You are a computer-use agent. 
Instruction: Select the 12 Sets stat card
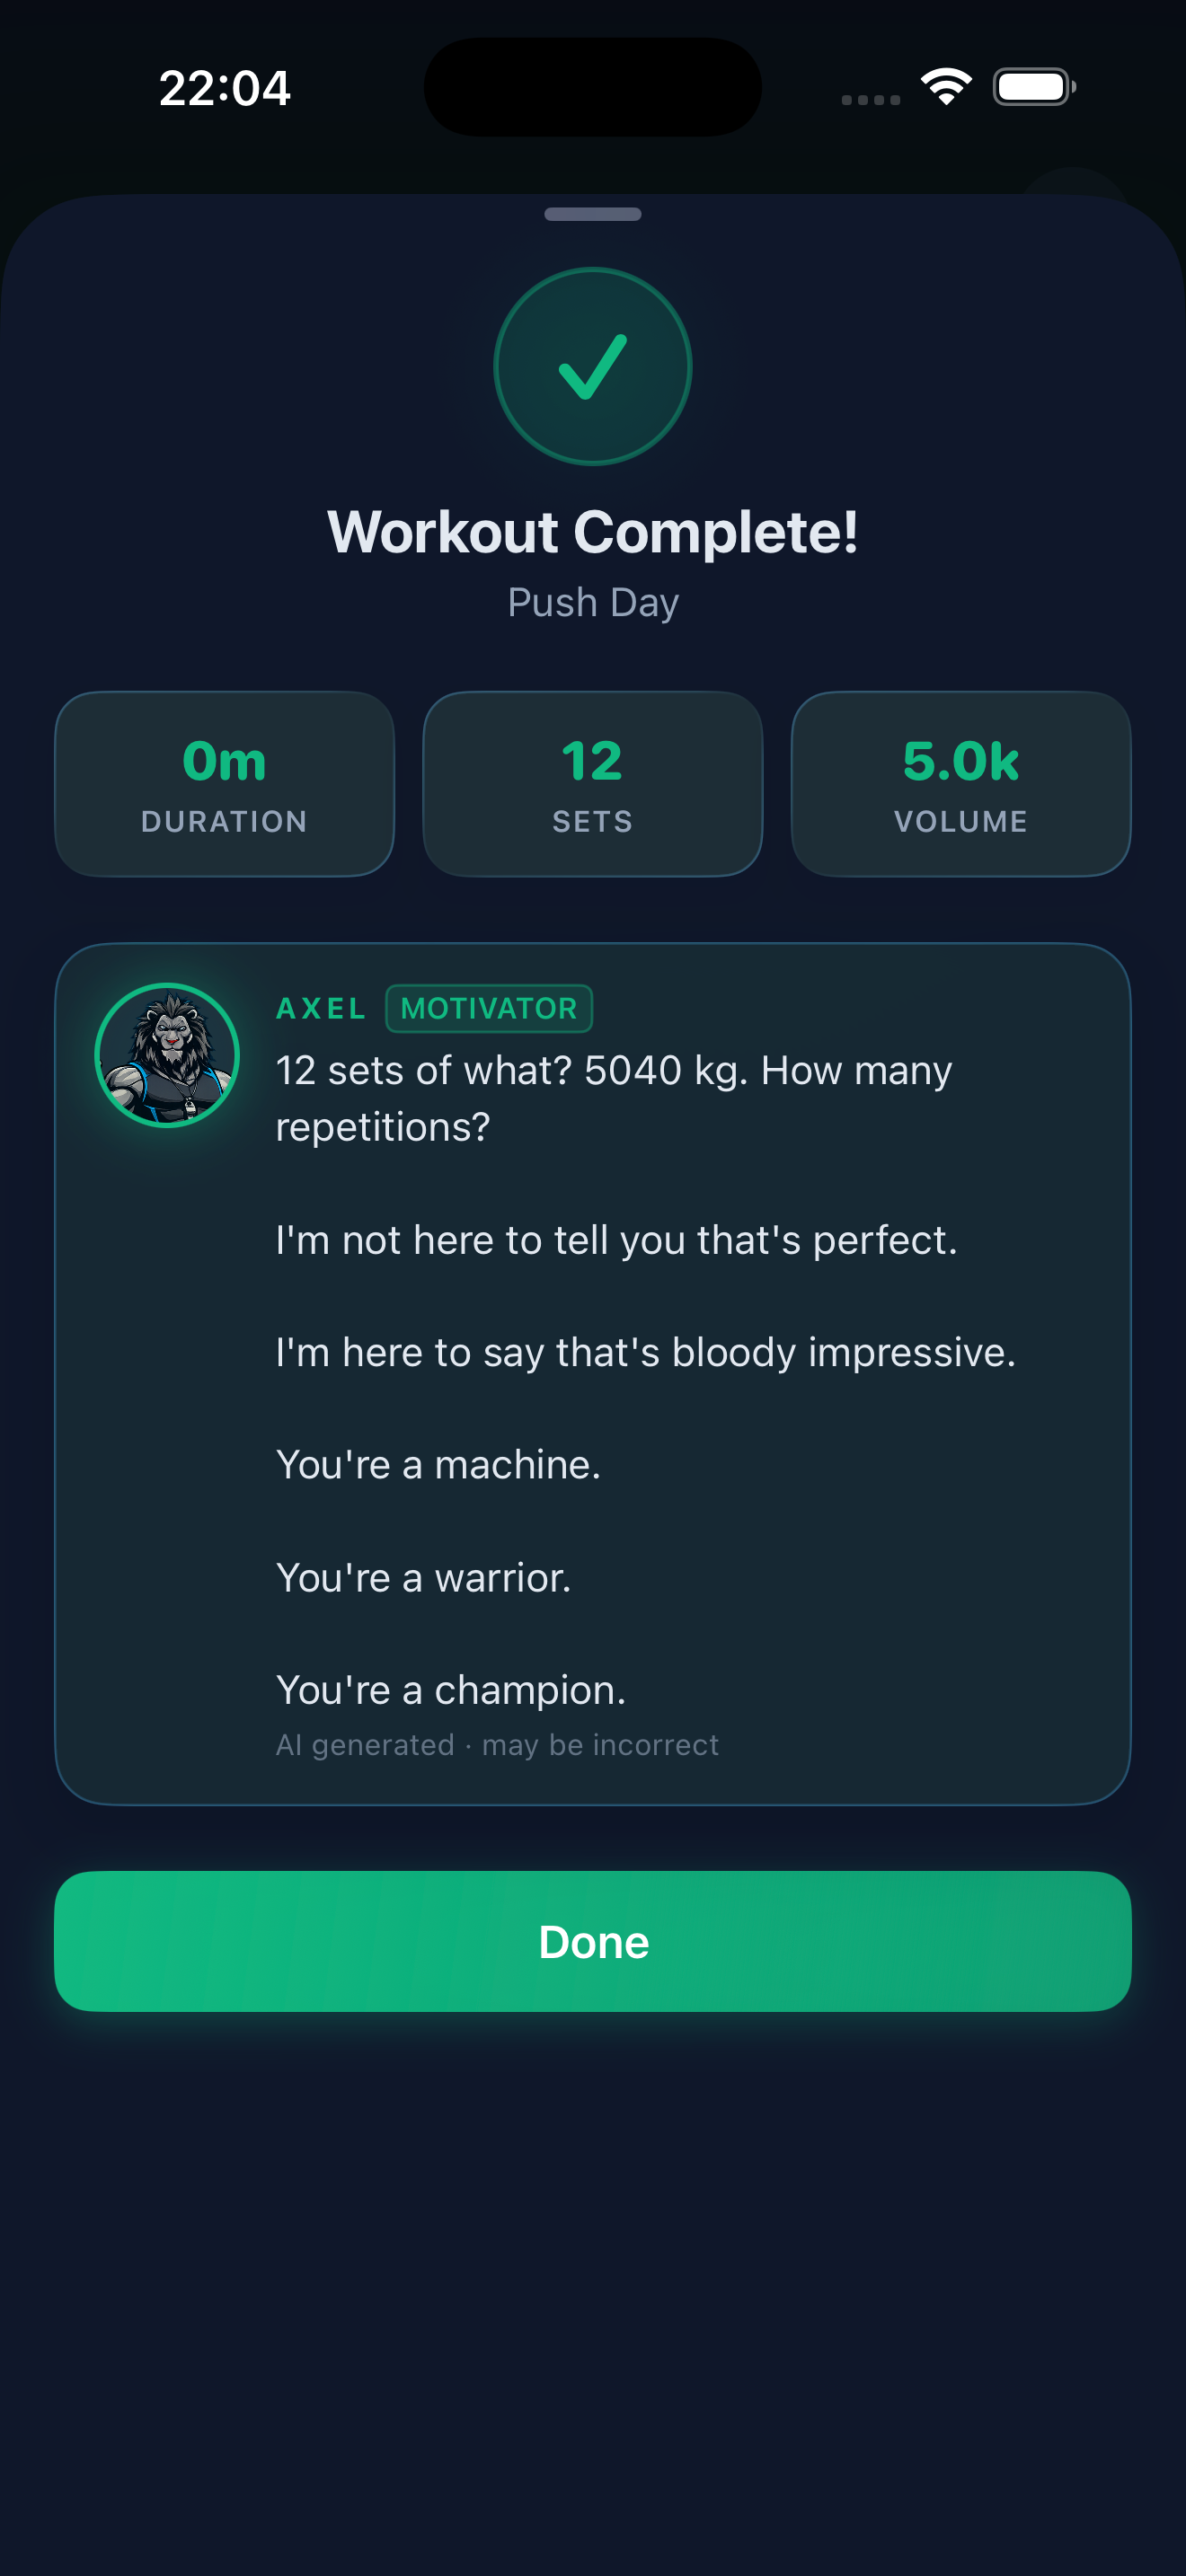coord(593,784)
